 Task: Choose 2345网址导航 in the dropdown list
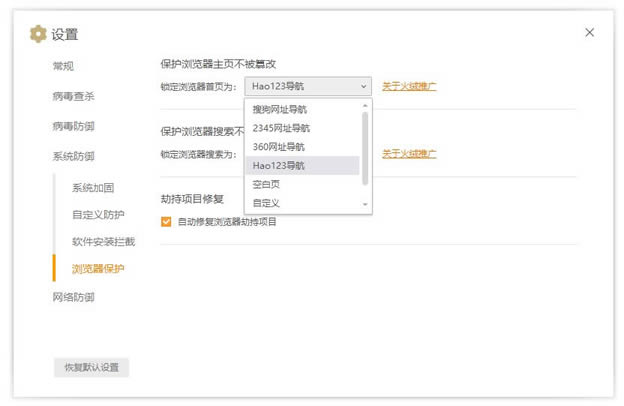coord(281,127)
